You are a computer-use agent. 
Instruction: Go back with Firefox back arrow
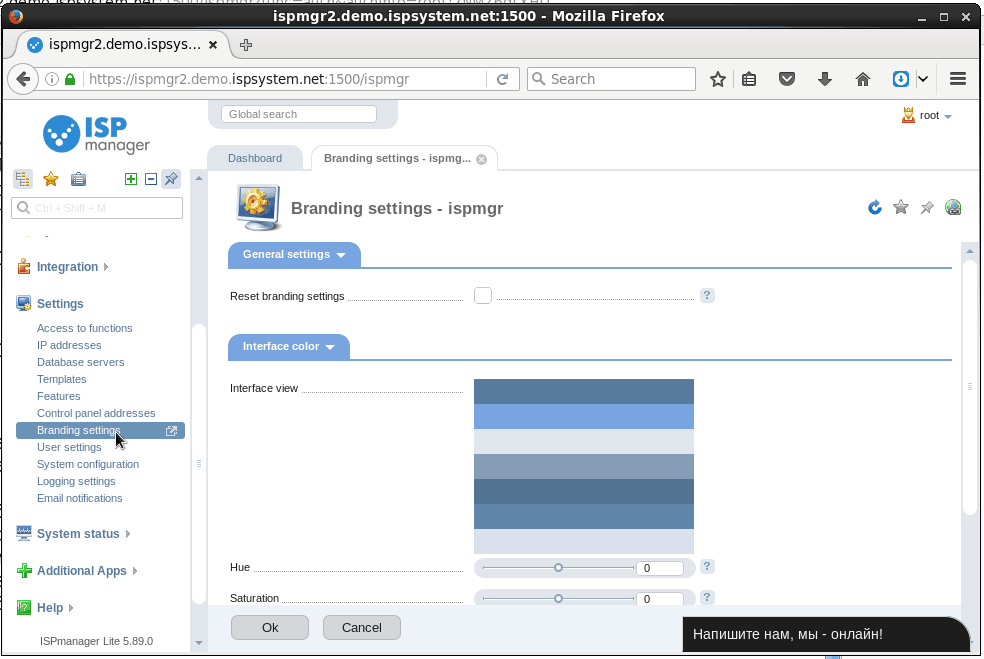coord(23,79)
